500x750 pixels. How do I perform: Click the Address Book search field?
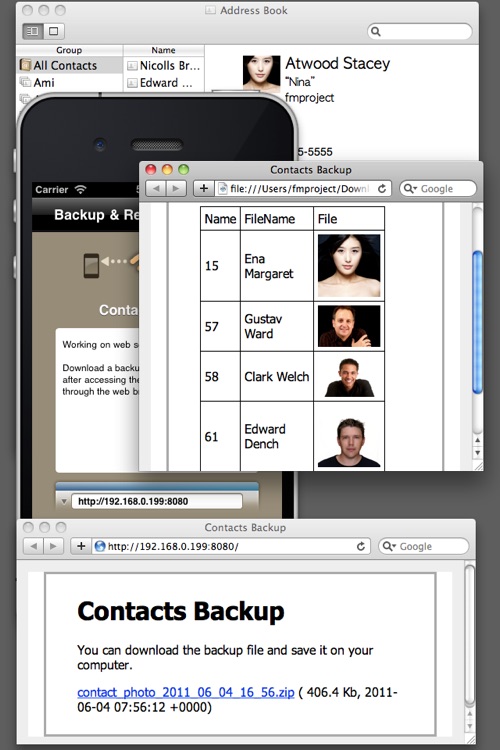(x=420, y=31)
